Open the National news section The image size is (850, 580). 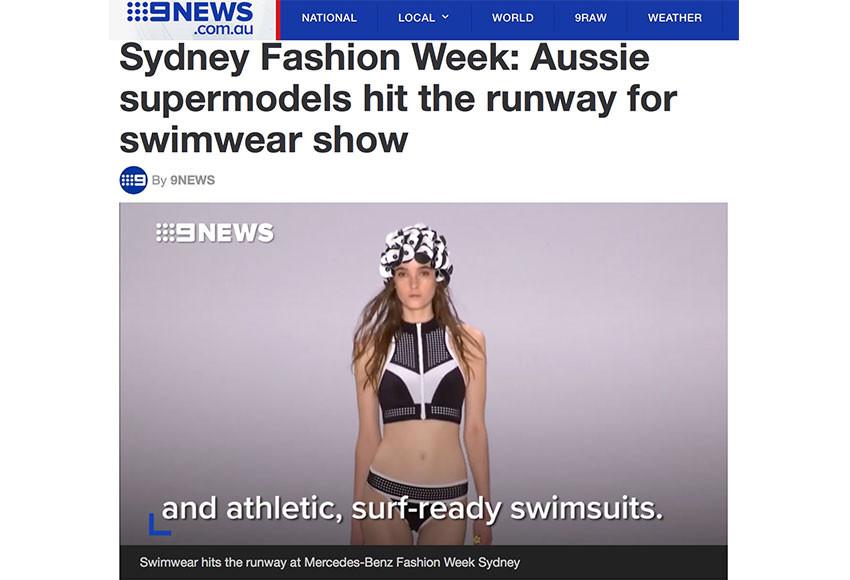329,18
